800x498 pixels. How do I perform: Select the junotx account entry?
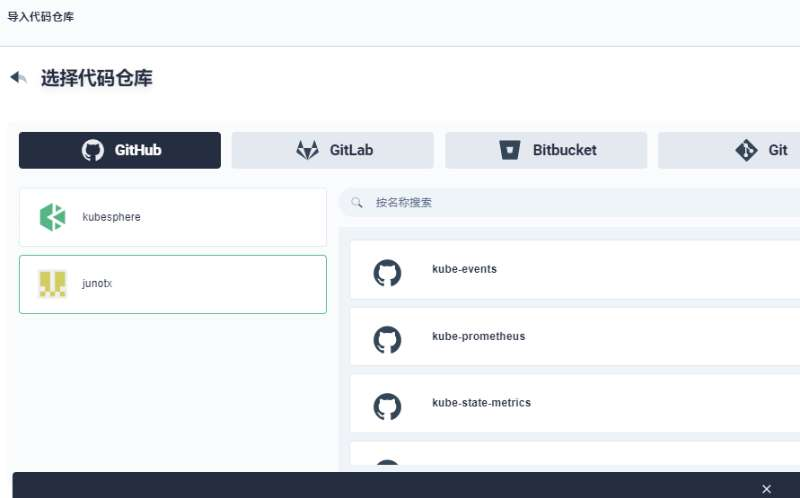click(173, 284)
